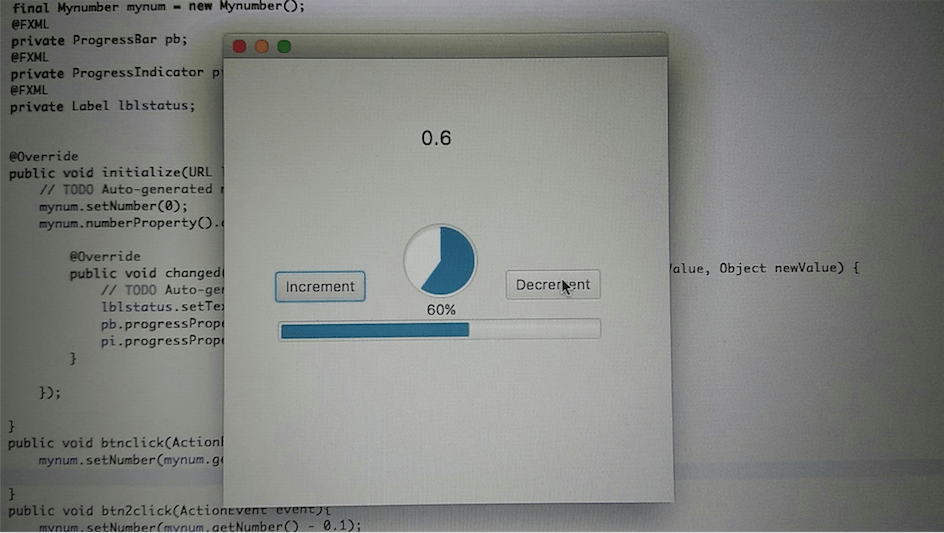Click 'mynum.setNumber(mynum.getNumber() - 0.1);' line

[x=200, y=526]
